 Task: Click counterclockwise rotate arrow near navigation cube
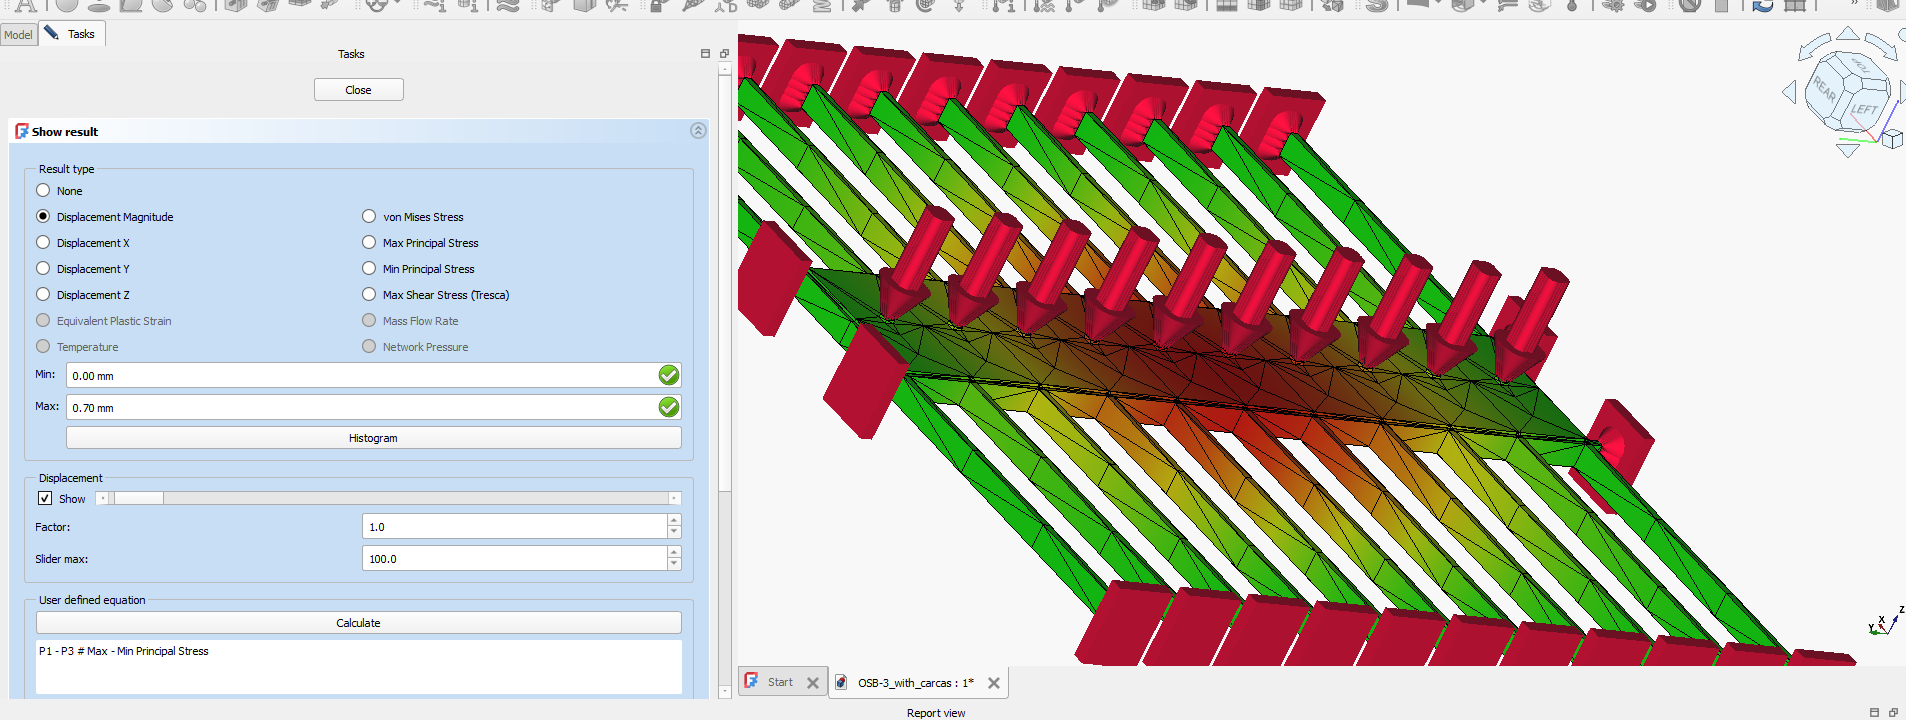pos(1813,46)
